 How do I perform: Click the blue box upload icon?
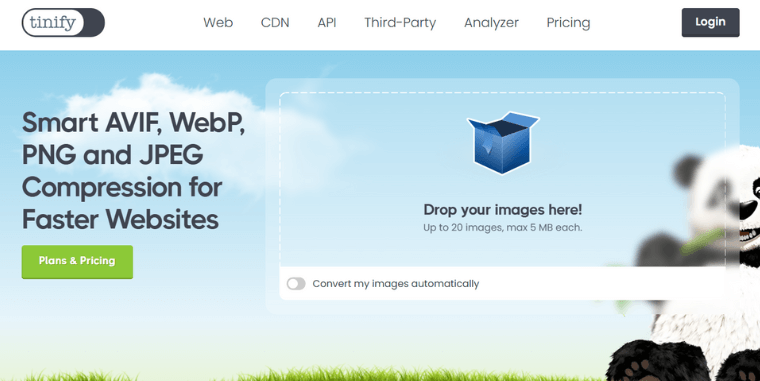[503, 143]
